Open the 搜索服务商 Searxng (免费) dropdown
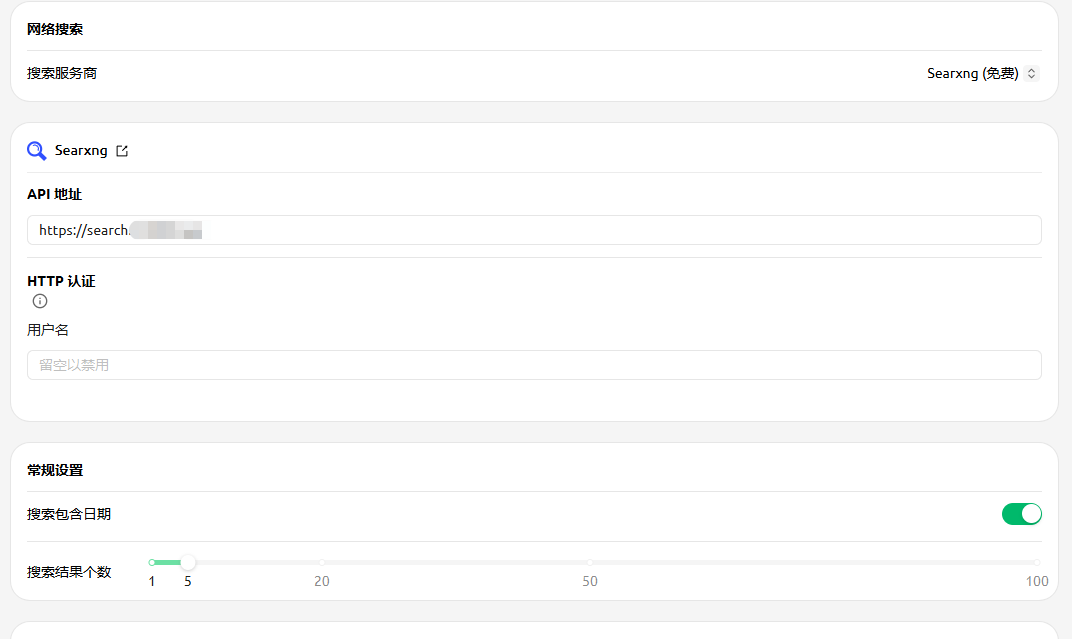Image resolution: width=1072 pixels, height=639 pixels. tap(982, 73)
